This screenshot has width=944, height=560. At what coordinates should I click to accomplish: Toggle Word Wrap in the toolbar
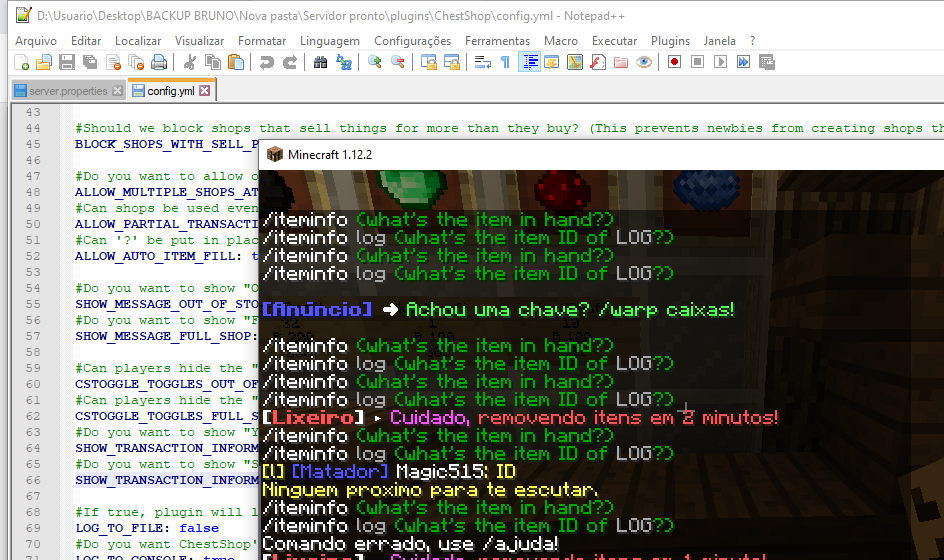point(482,62)
